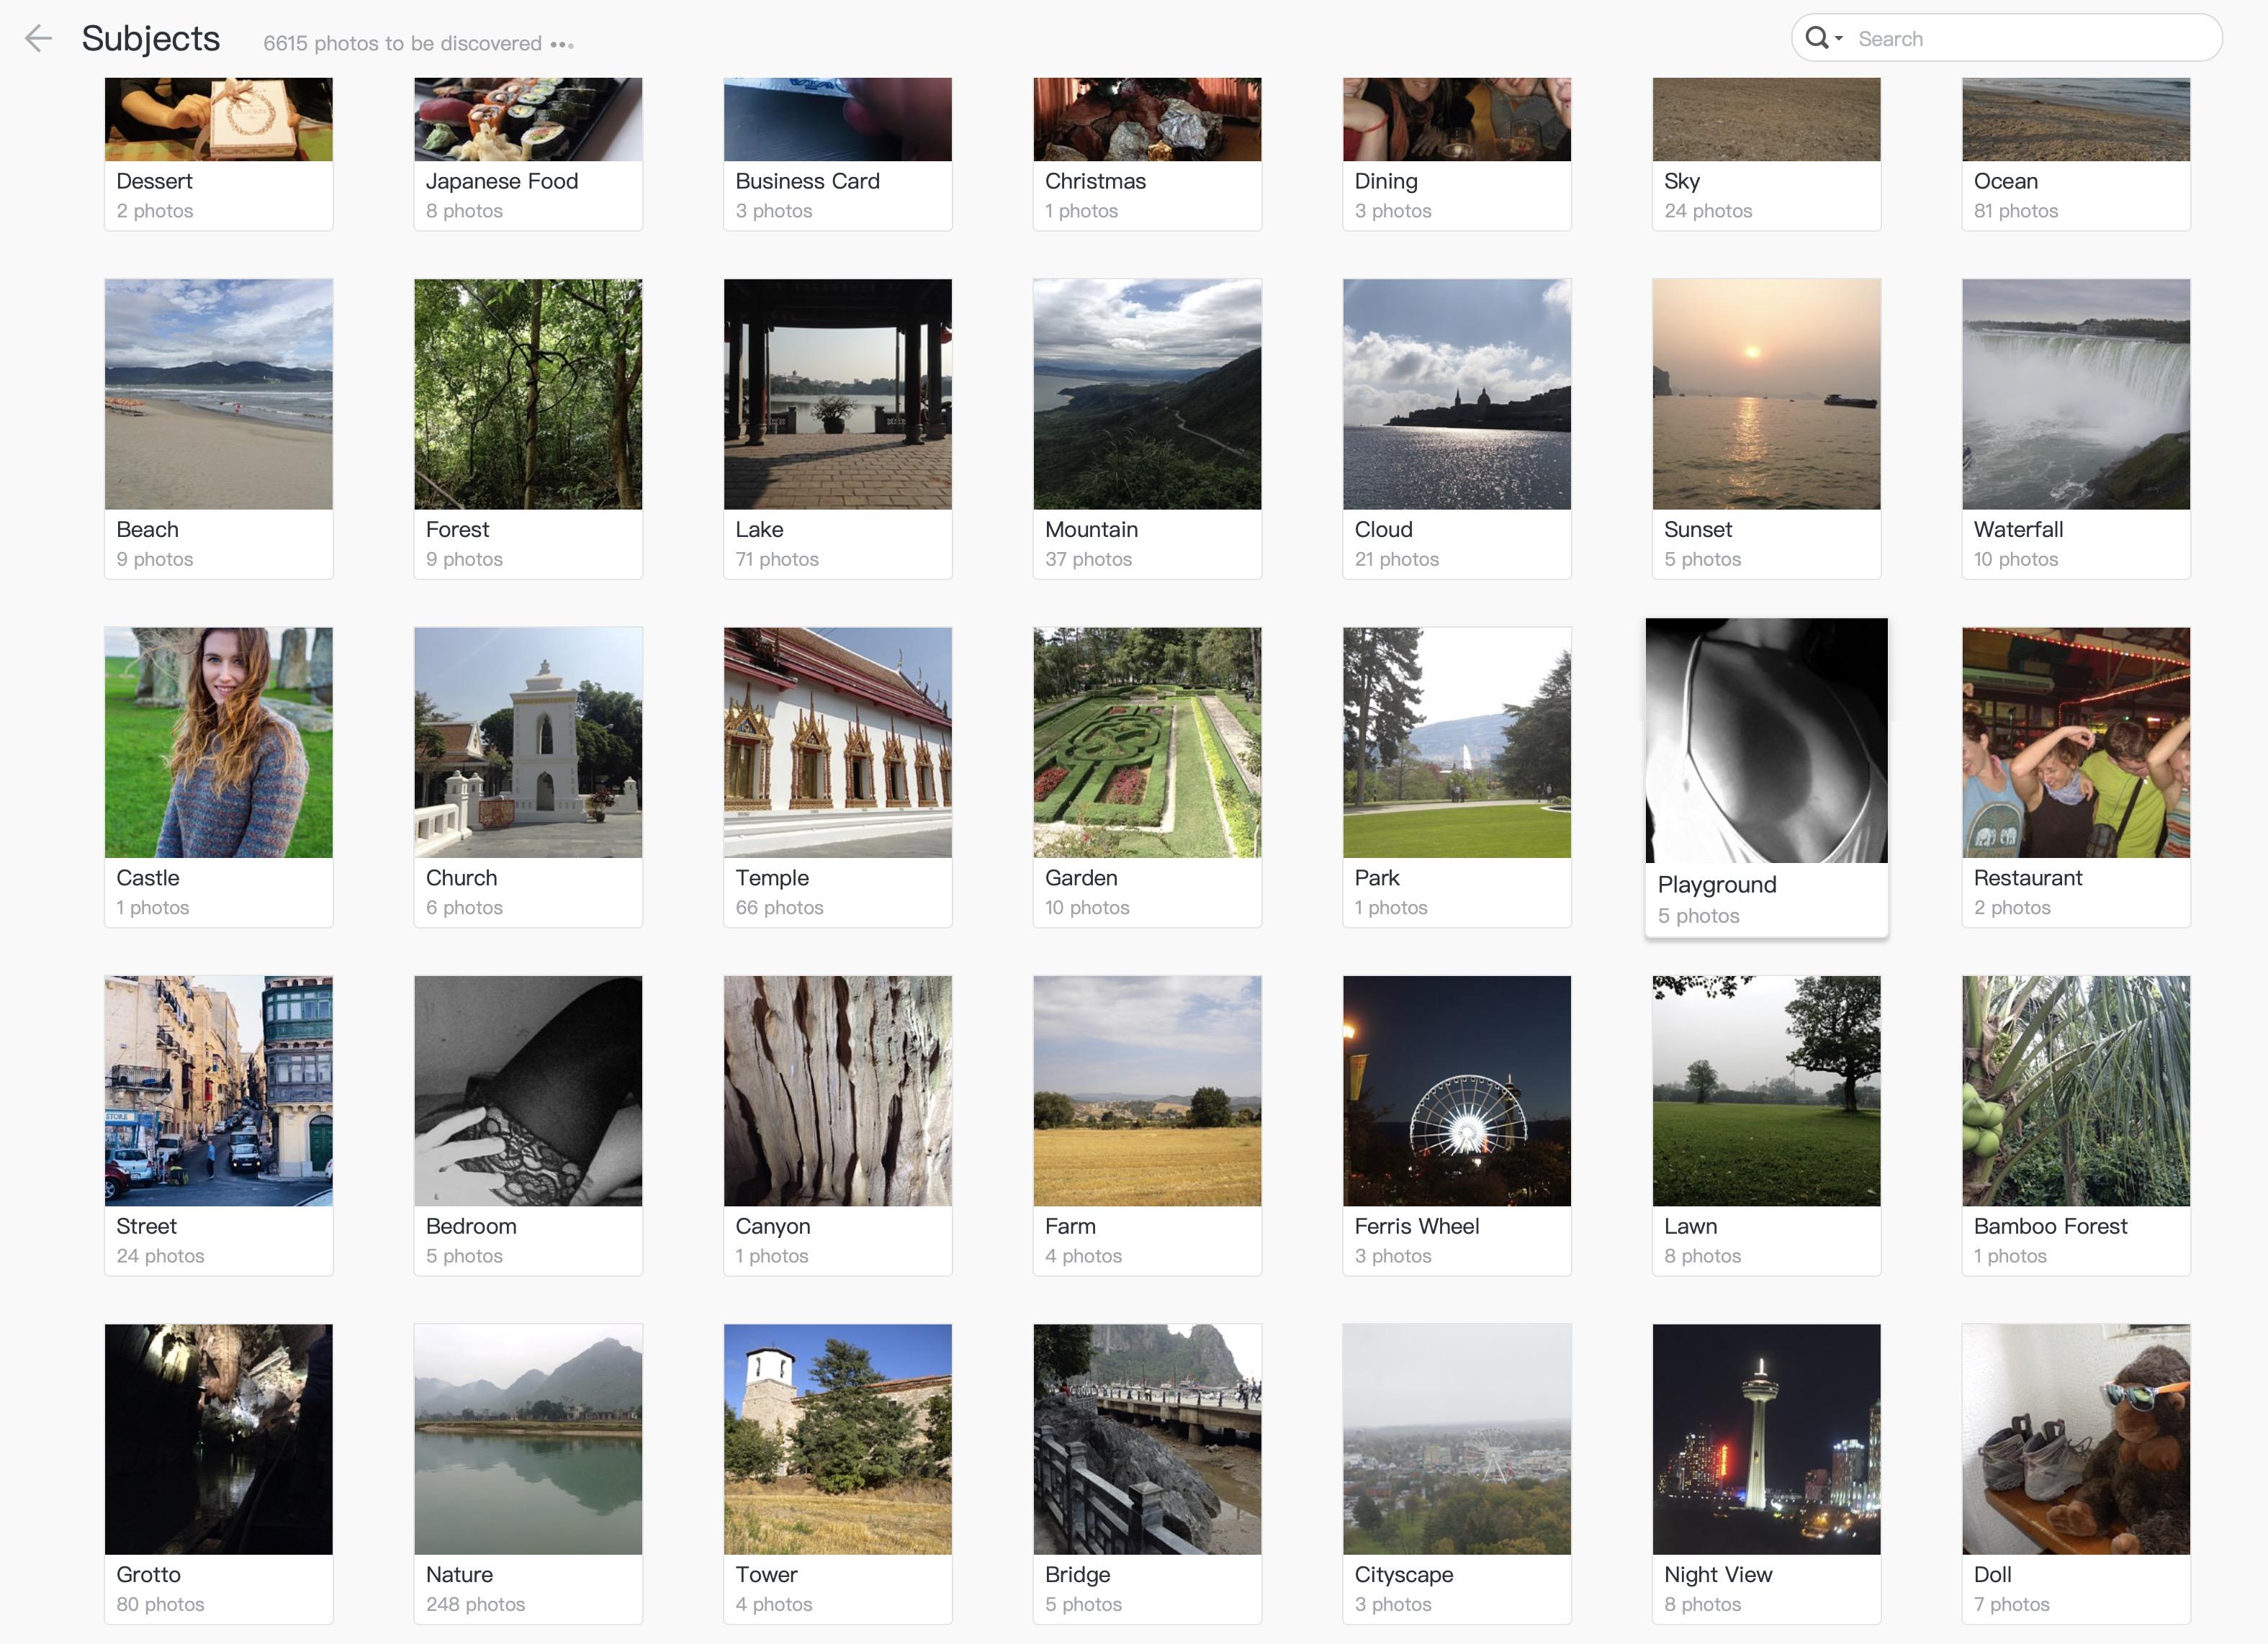Open search options dropdown by magnifier icon

coord(1823,38)
